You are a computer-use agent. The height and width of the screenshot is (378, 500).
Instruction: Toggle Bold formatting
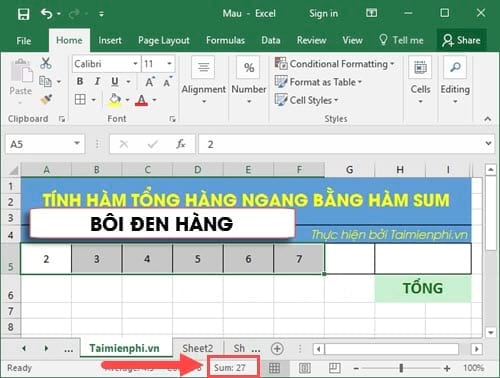coord(80,81)
